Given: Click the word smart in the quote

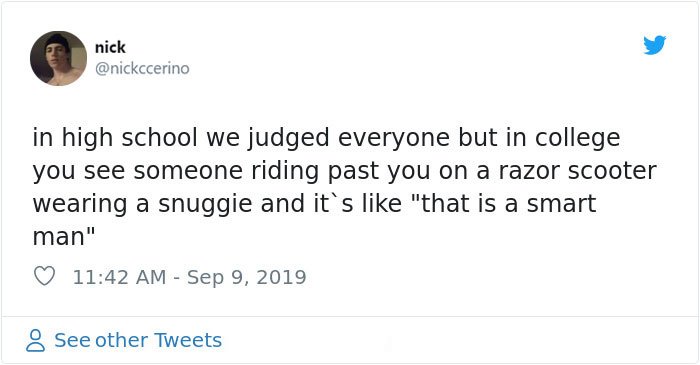Looking at the screenshot, I should [x=561, y=204].
